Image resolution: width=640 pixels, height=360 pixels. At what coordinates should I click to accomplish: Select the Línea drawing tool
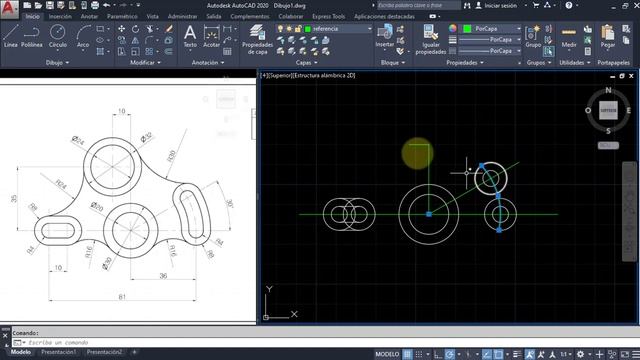coord(11,36)
